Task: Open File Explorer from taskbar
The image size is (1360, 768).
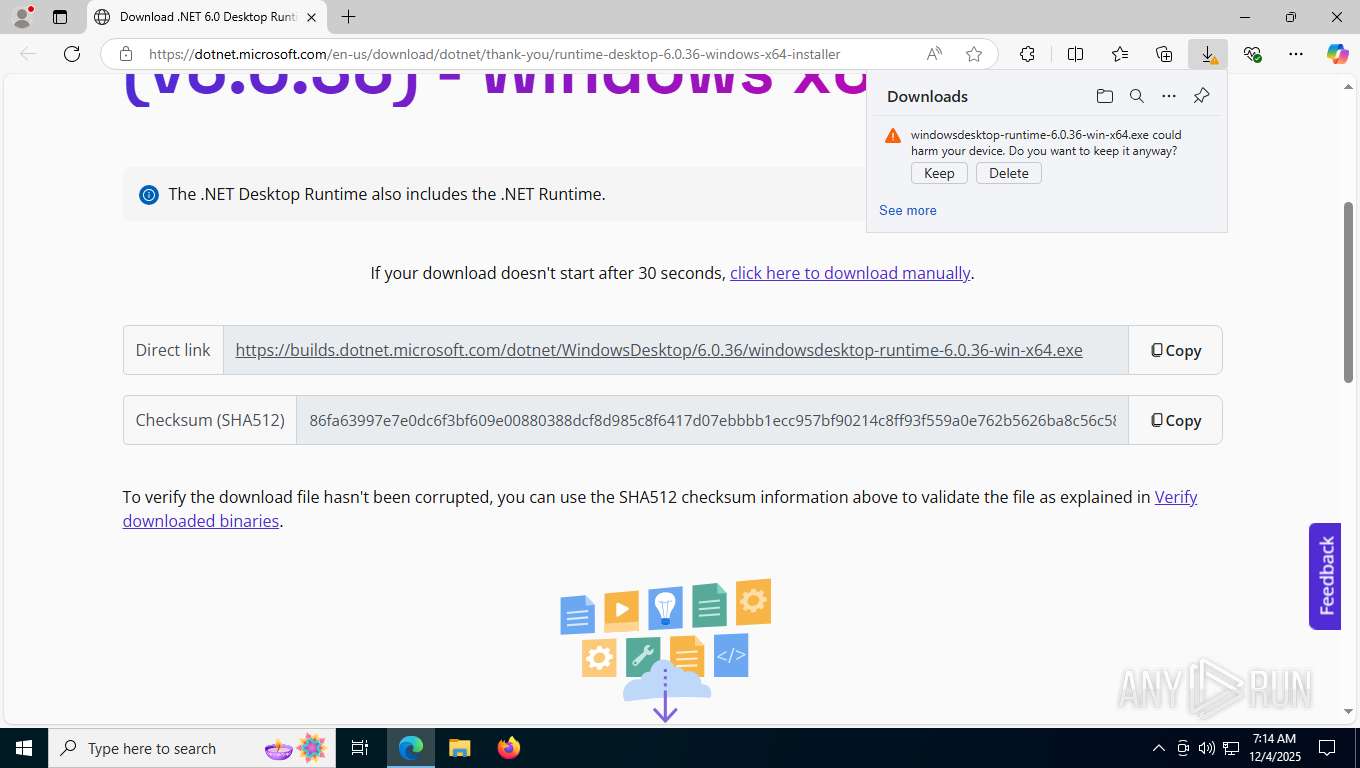Action: pos(459,748)
